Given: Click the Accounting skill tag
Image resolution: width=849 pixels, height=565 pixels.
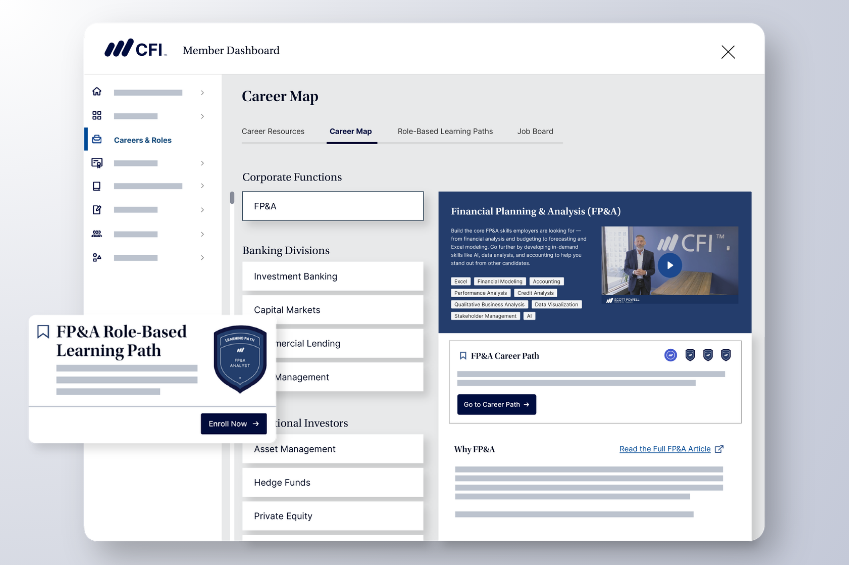Looking at the screenshot, I should 546,281.
